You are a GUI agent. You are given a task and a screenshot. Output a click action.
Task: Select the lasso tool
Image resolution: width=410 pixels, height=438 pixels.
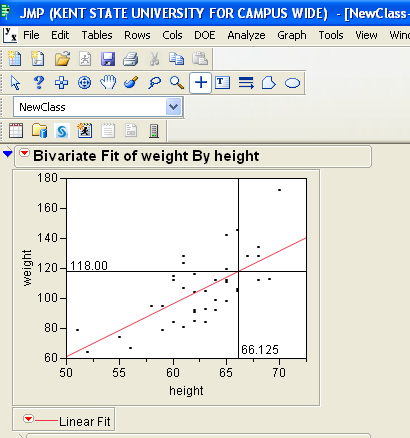point(154,82)
